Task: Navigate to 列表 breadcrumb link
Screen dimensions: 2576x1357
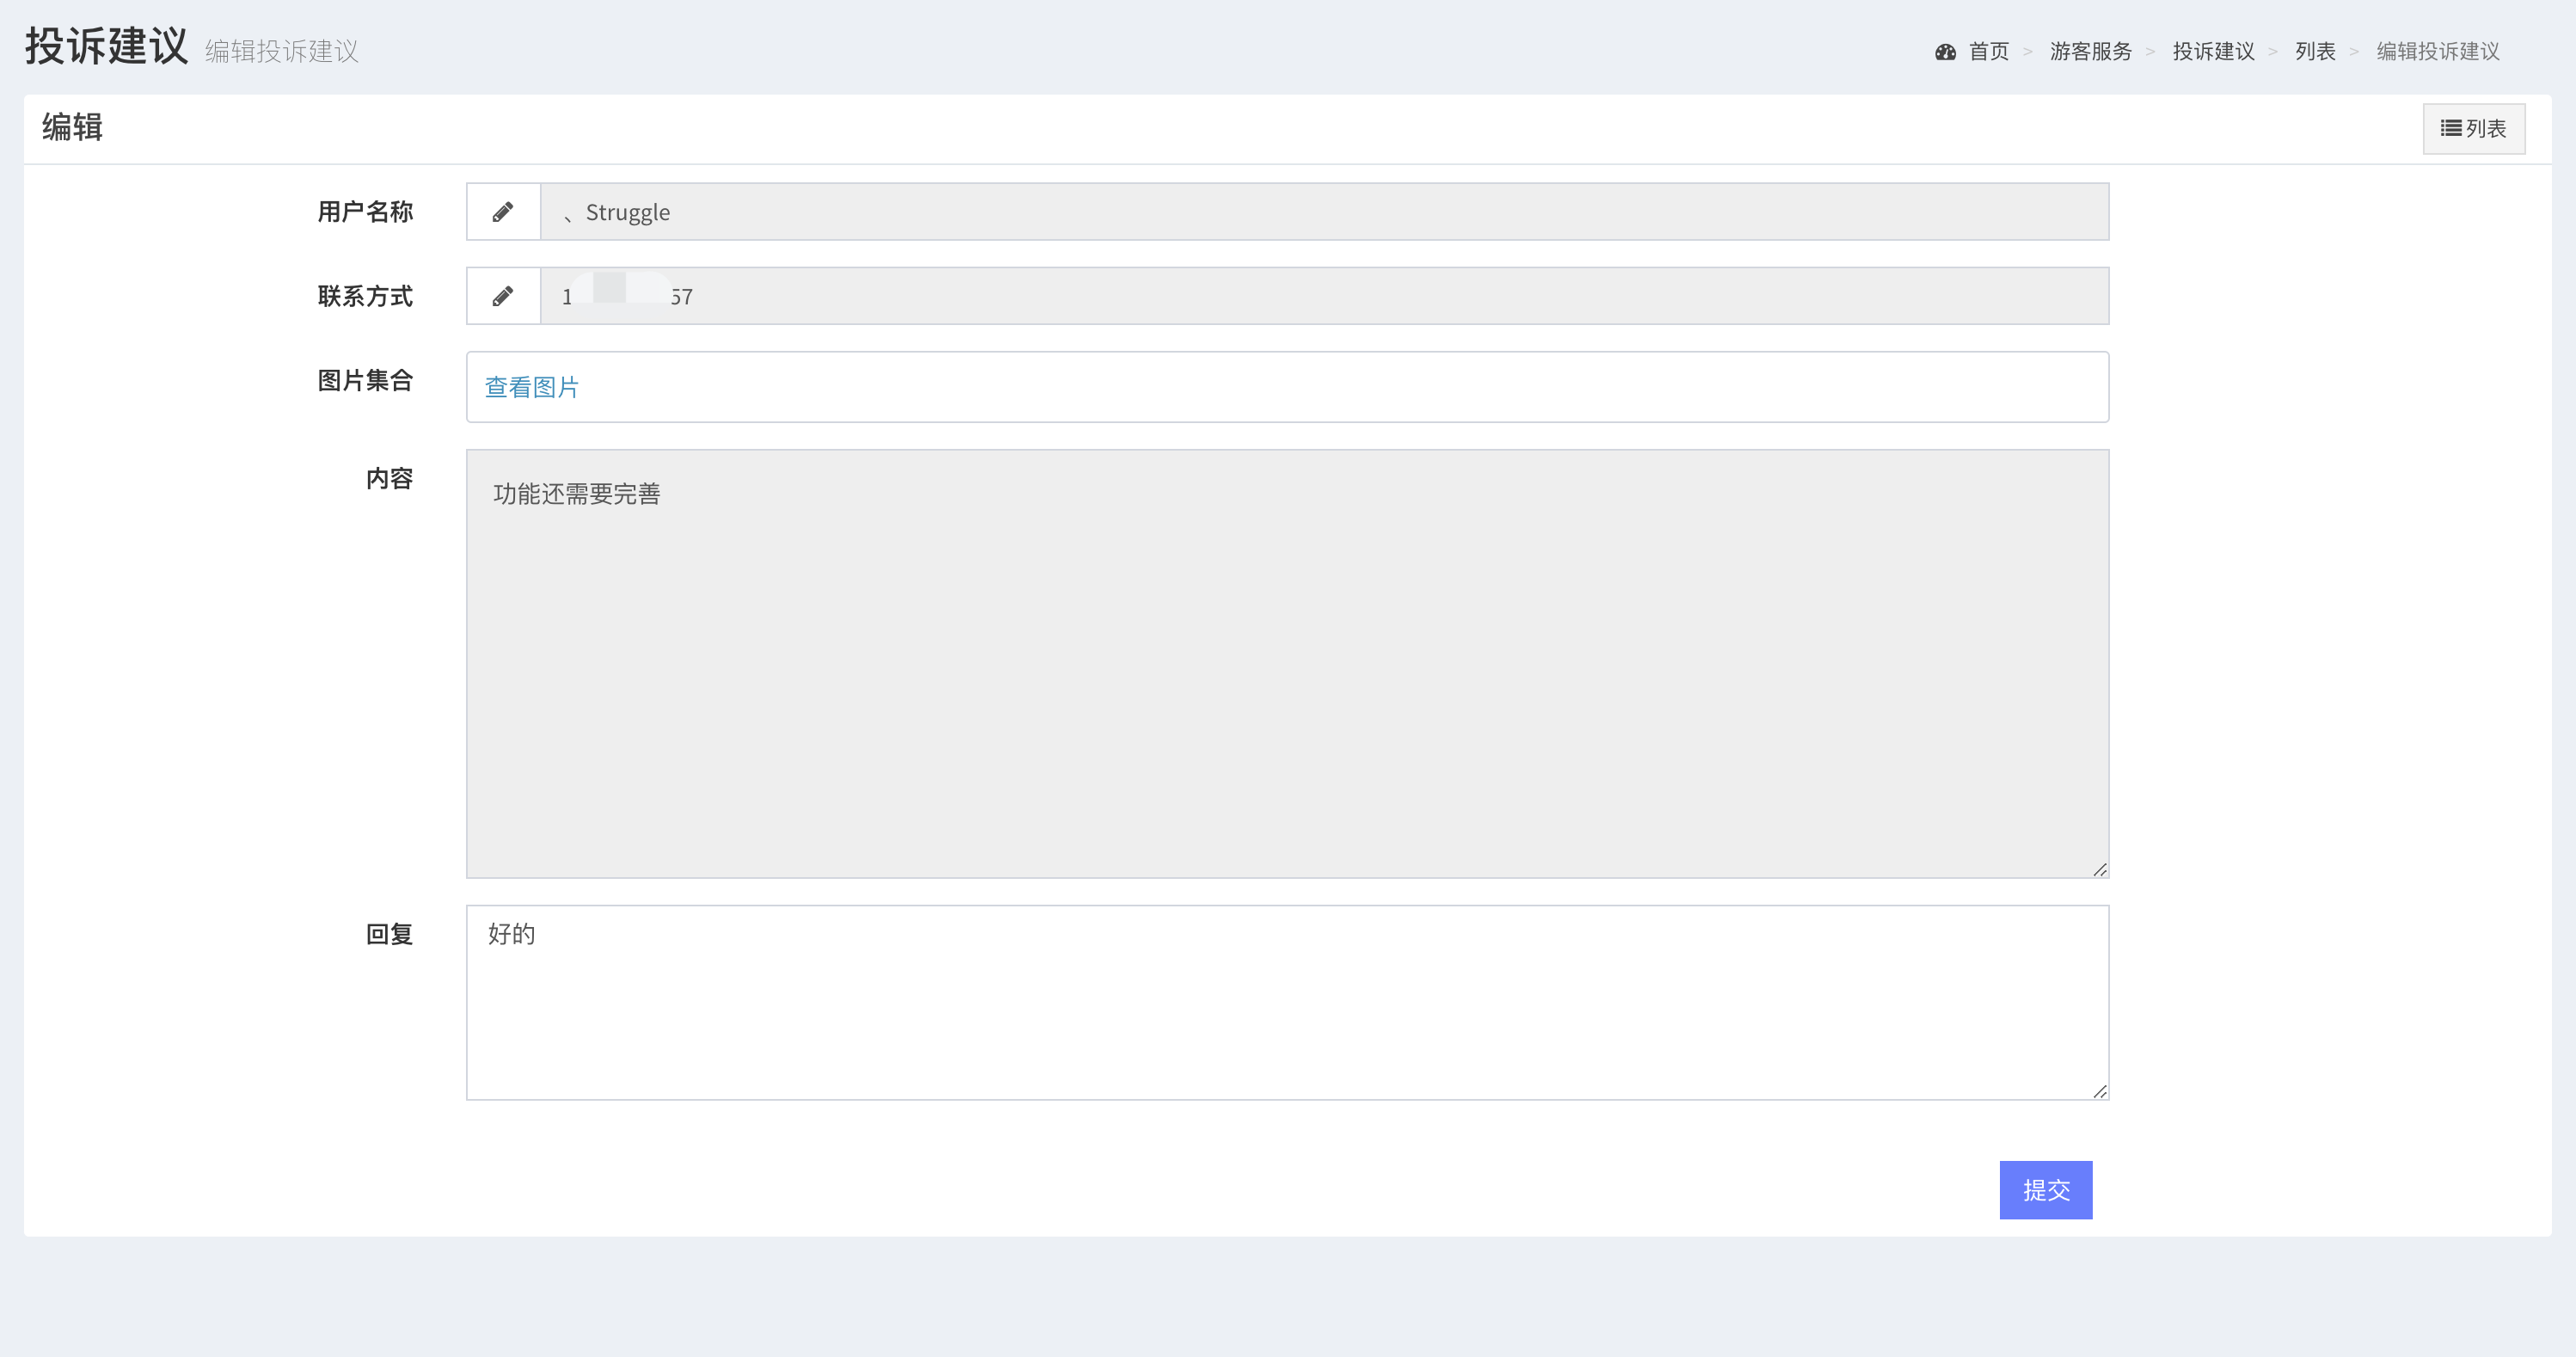Action: tap(2315, 52)
